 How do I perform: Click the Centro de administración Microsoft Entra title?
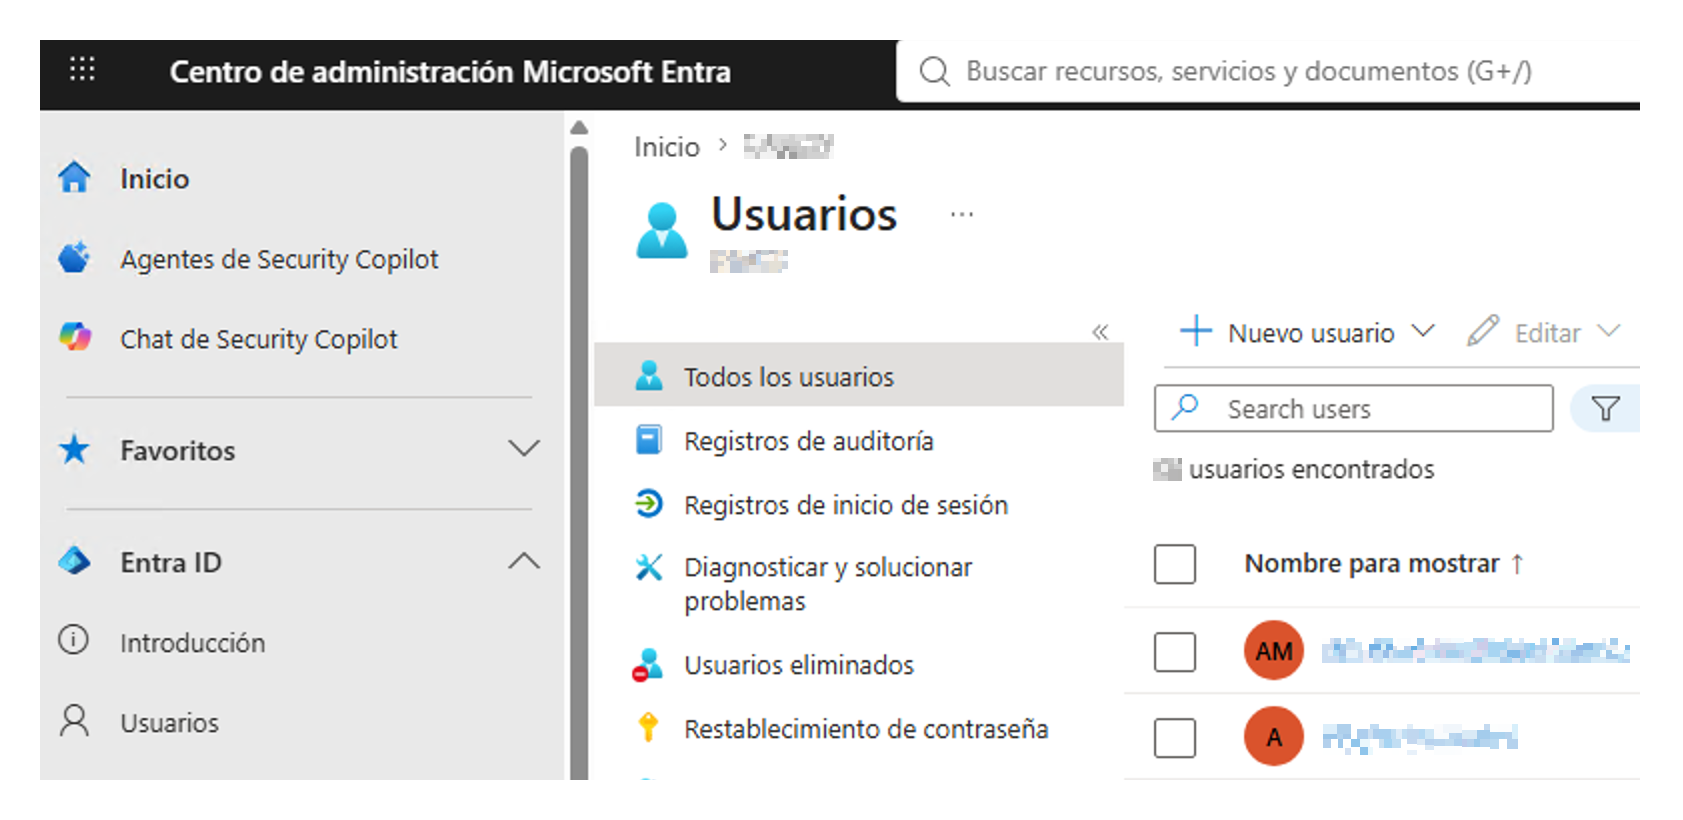point(450,72)
